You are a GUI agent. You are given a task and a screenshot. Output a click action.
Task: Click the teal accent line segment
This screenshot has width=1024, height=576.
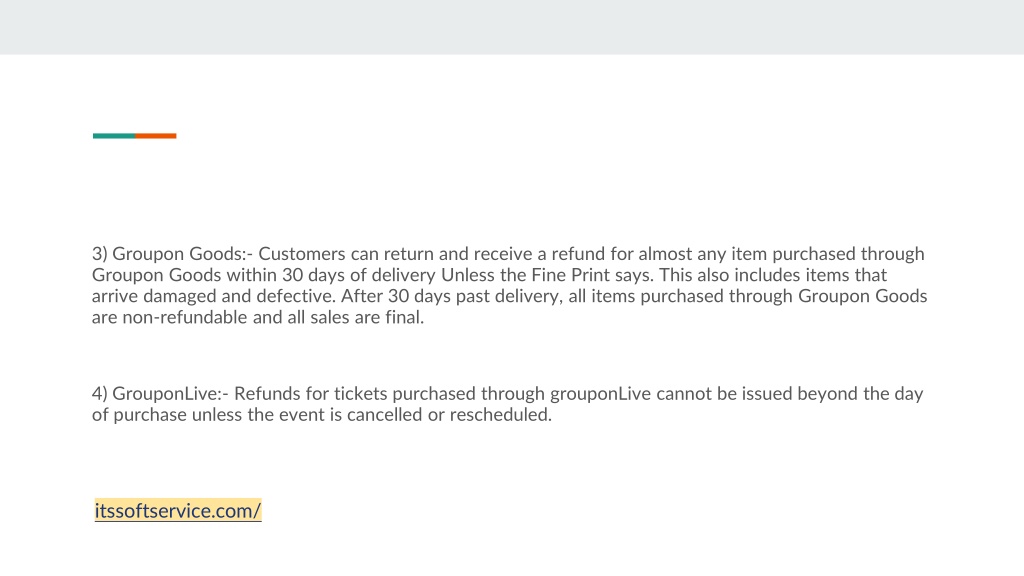pyautogui.click(x=114, y=136)
